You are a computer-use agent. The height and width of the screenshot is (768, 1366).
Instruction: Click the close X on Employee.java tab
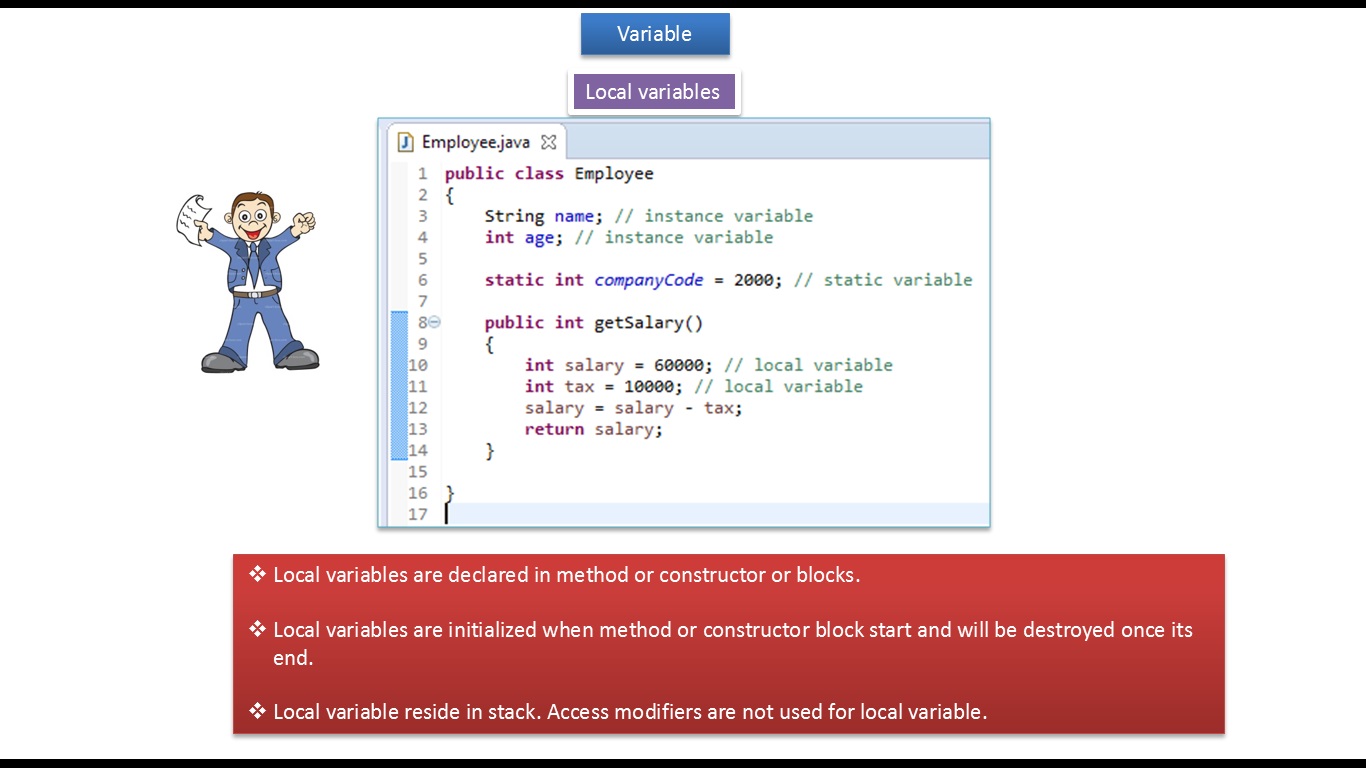click(548, 141)
